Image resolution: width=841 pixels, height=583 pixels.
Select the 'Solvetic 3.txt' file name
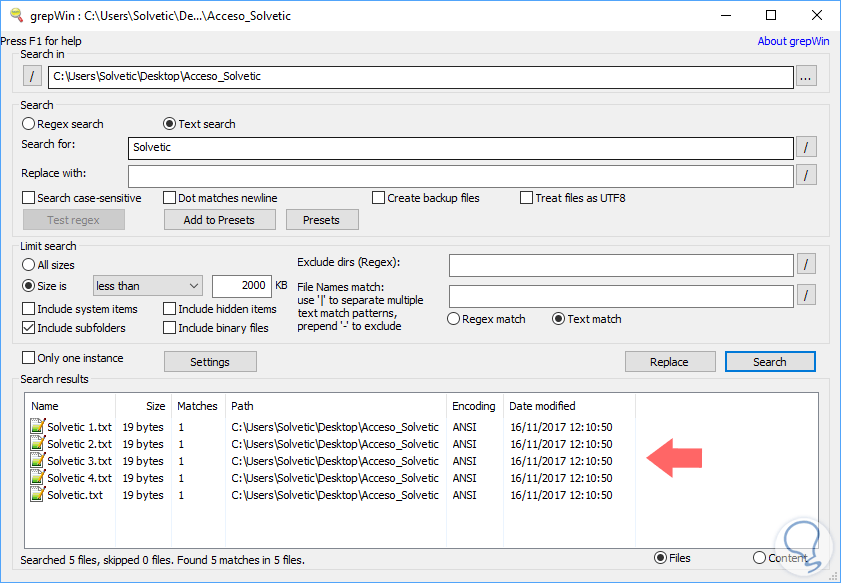79,461
